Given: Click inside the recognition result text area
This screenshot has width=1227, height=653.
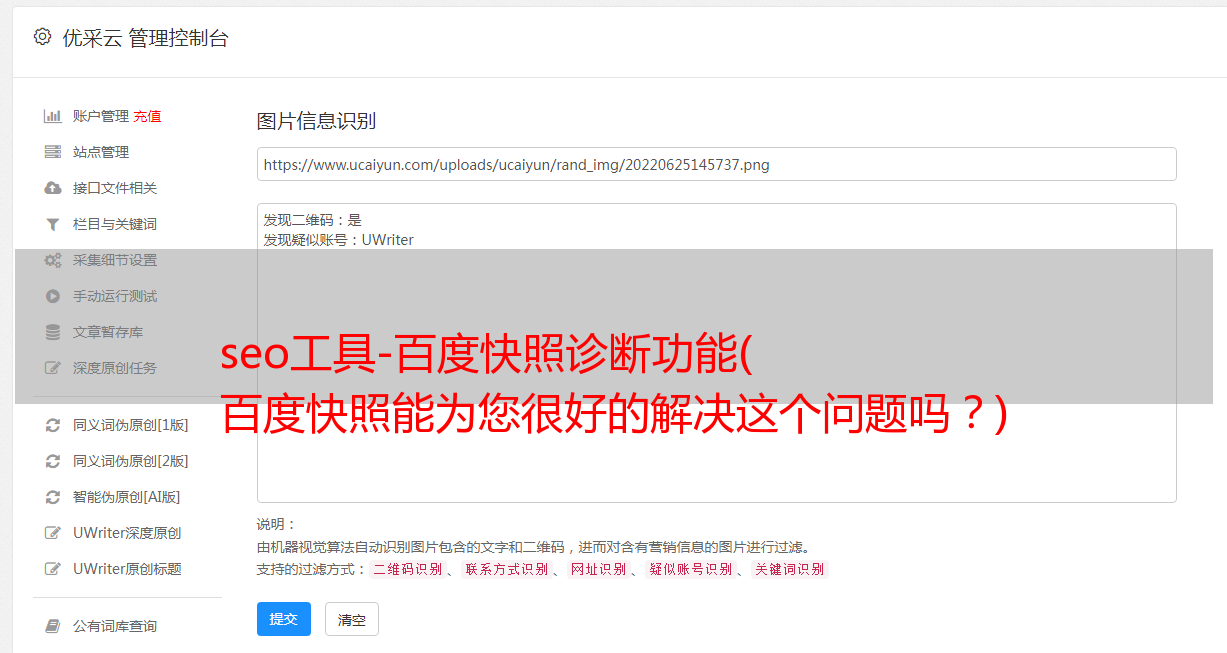Looking at the screenshot, I should tap(716, 353).
